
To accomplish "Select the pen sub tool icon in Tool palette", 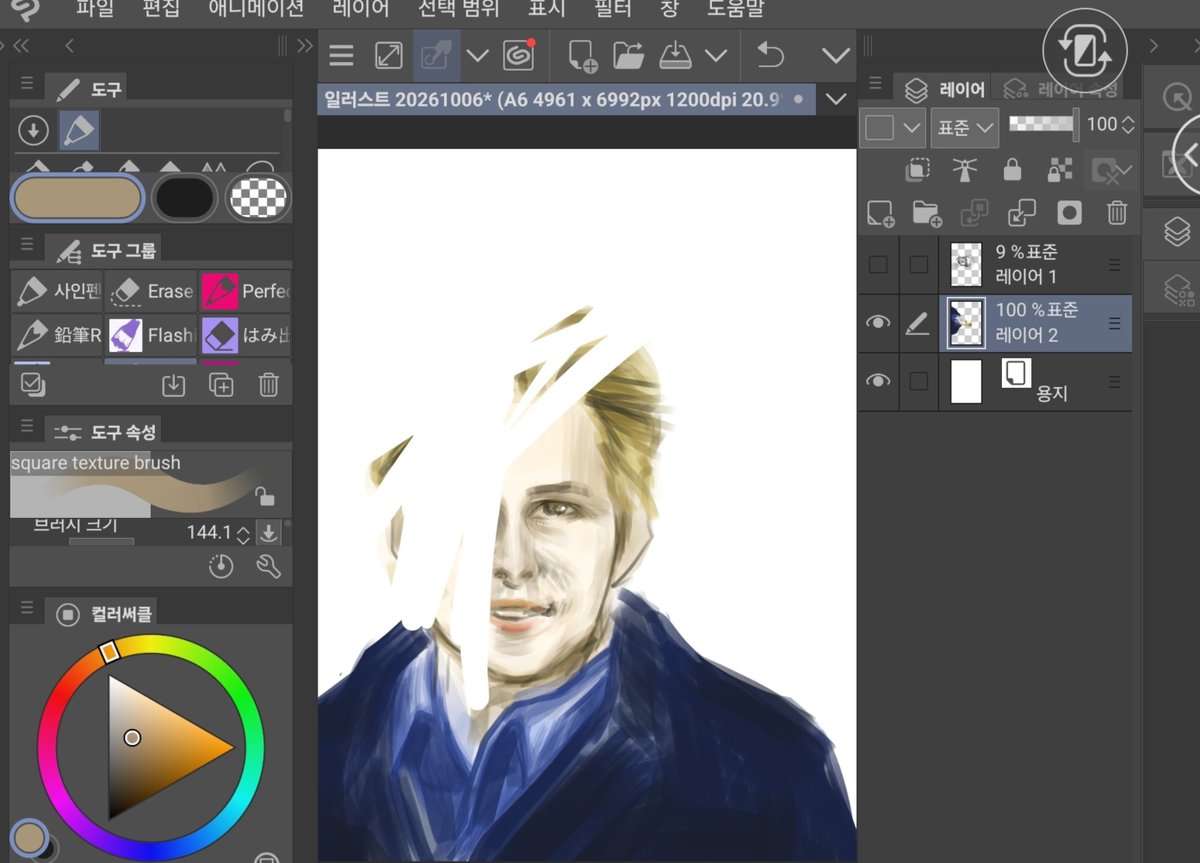I will (x=79, y=130).
